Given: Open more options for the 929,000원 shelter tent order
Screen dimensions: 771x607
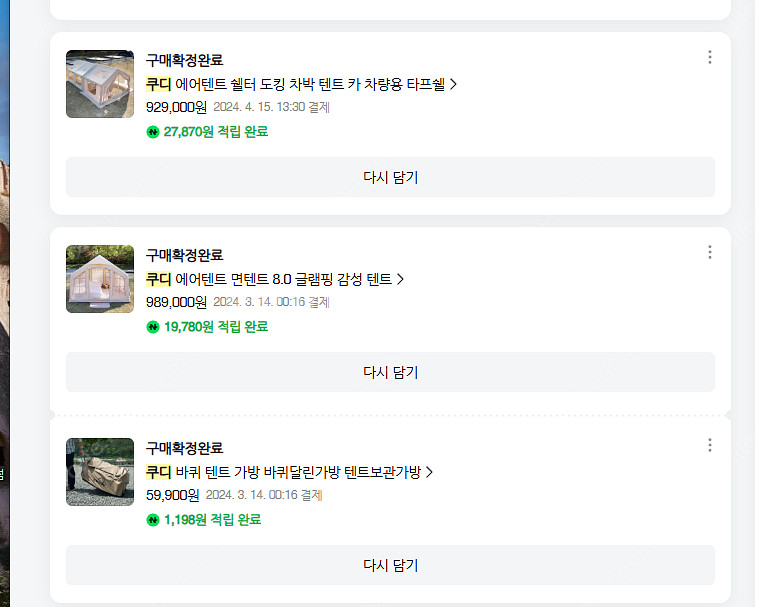Looking at the screenshot, I should (710, 57).
